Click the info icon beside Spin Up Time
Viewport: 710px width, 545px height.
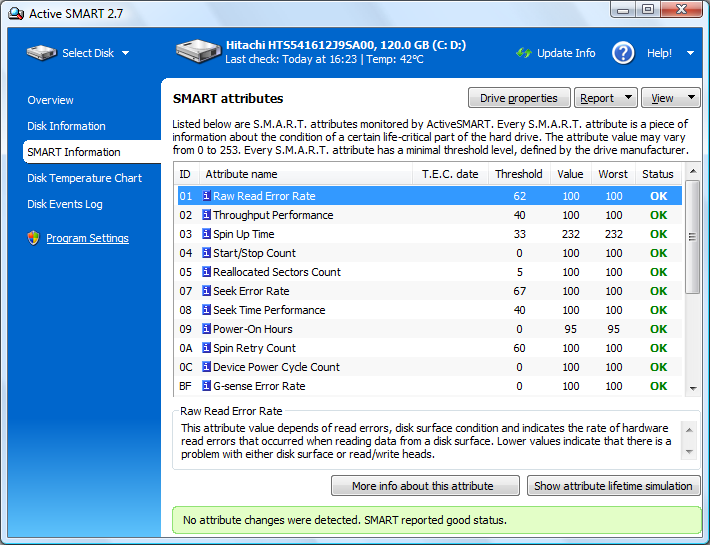[x=206, y=234]
